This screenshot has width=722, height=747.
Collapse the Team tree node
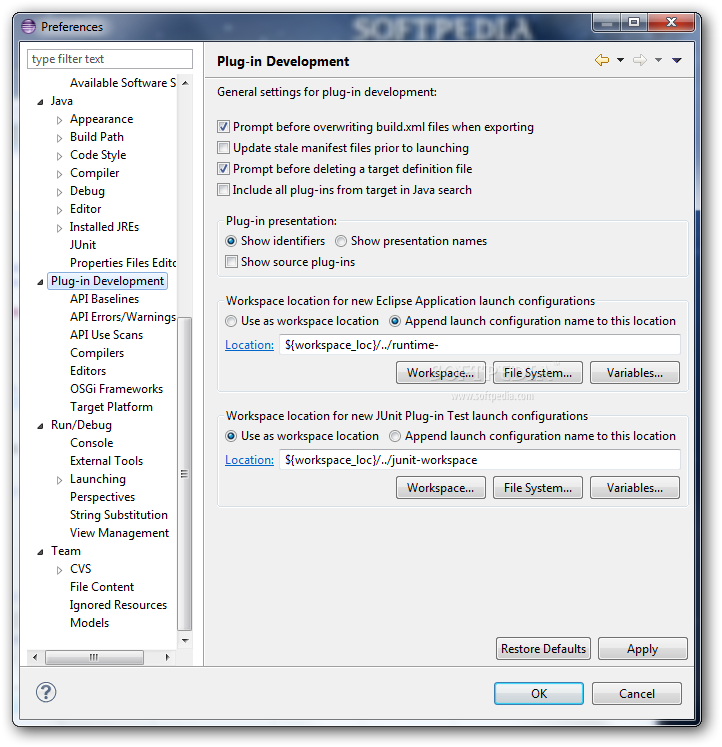[x=40, y=552]
